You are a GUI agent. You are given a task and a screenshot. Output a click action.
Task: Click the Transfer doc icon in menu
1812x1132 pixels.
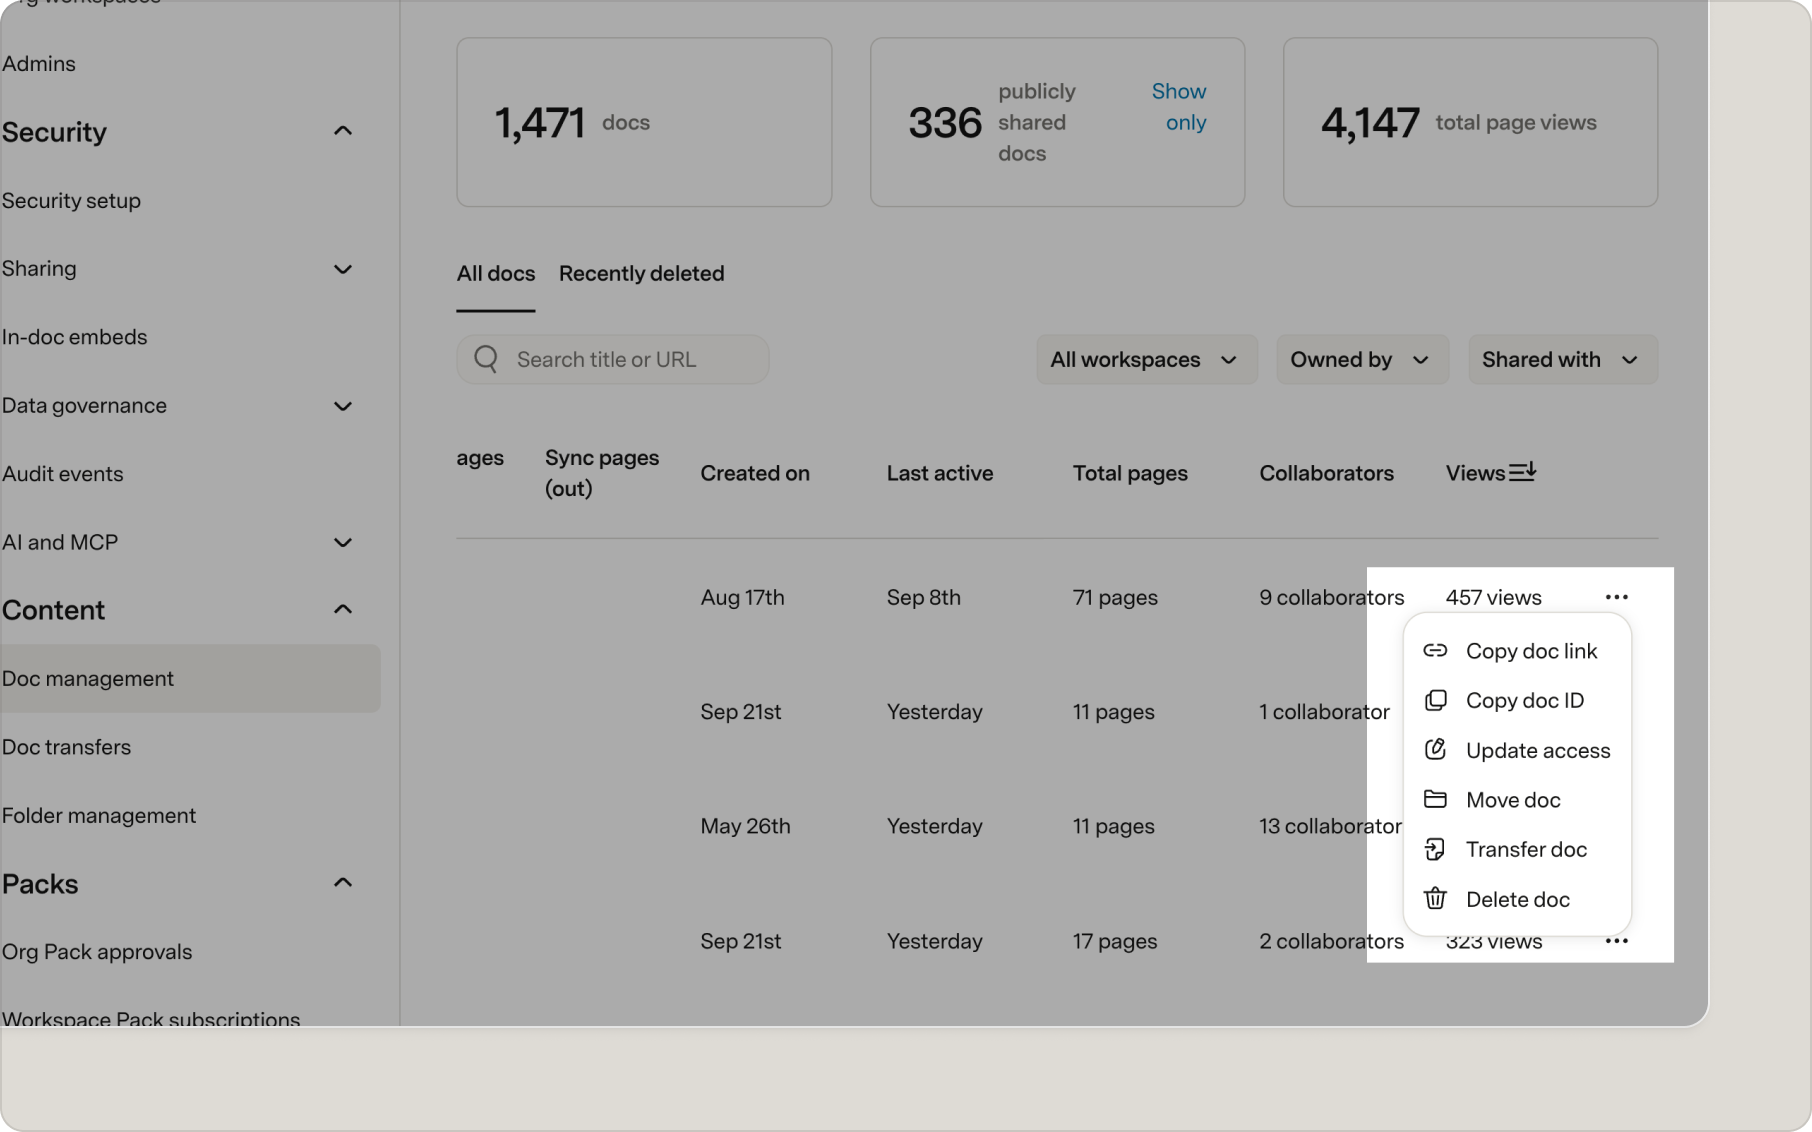(1435, 849)
